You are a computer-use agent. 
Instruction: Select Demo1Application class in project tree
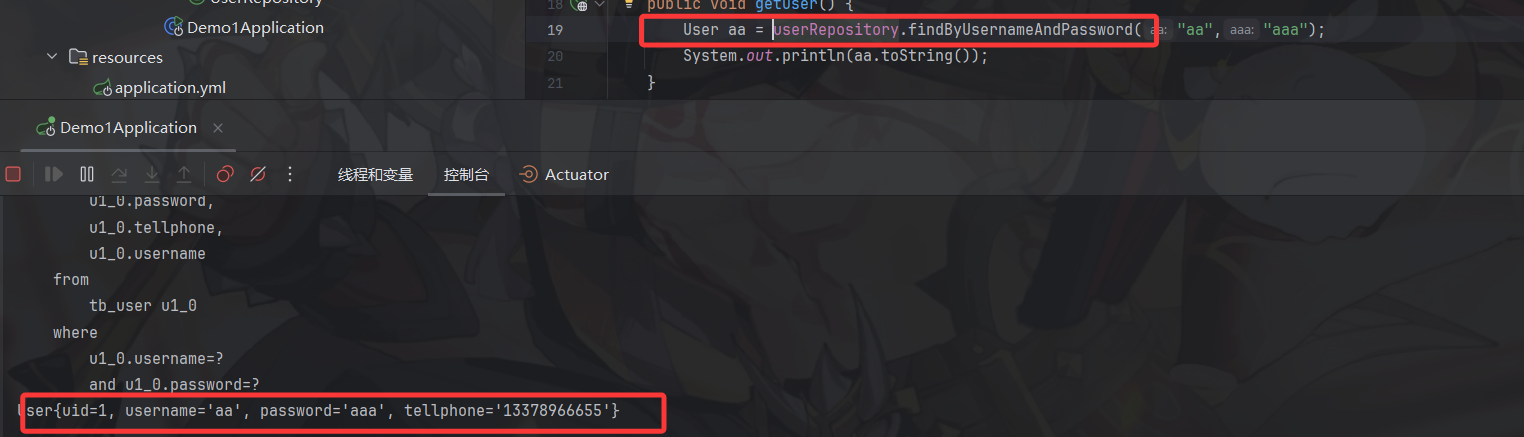[244, 28]
